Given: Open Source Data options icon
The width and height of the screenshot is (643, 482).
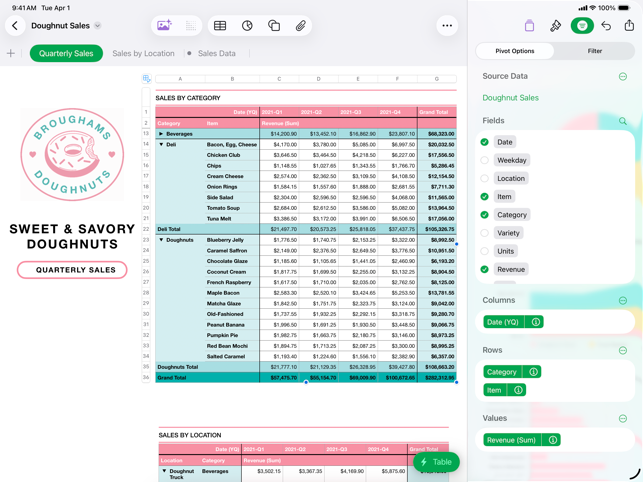Looking at the screenshot, I should (x=622, y=76).
